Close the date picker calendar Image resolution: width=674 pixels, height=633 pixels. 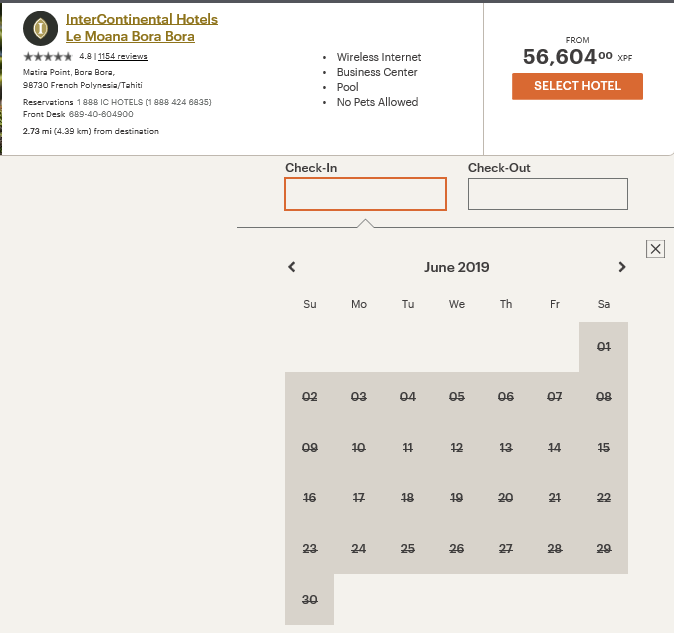[x=655, y=249]
